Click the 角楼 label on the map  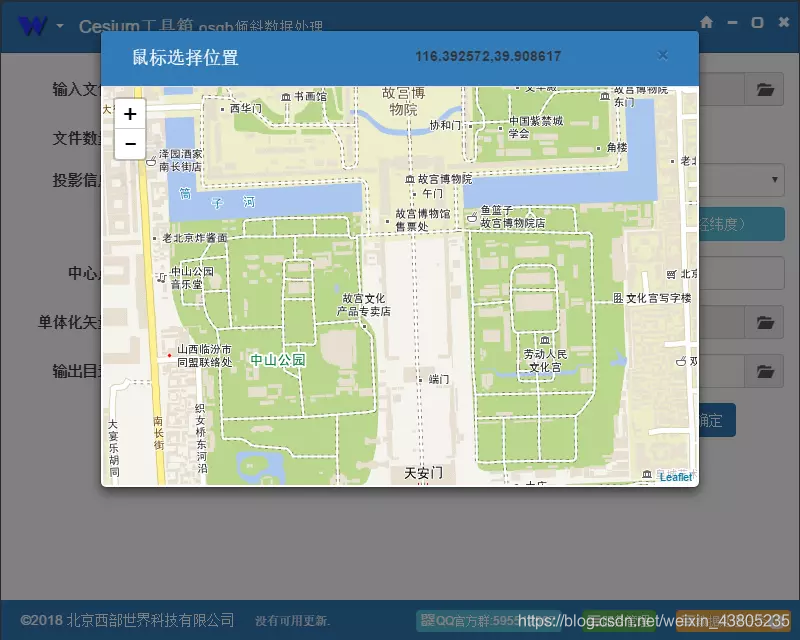click(x=617, y=147)
